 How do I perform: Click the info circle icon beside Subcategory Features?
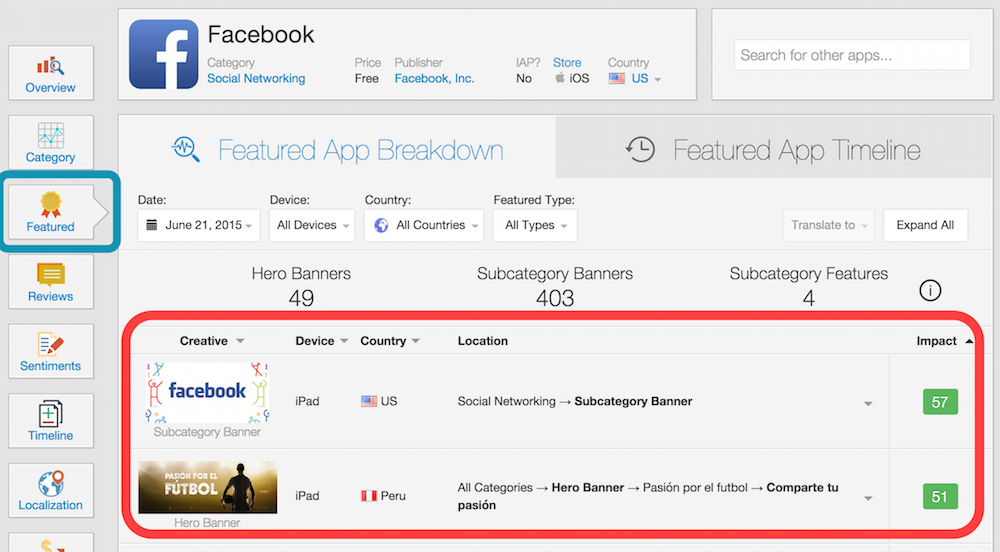click(x=930, y=291)
